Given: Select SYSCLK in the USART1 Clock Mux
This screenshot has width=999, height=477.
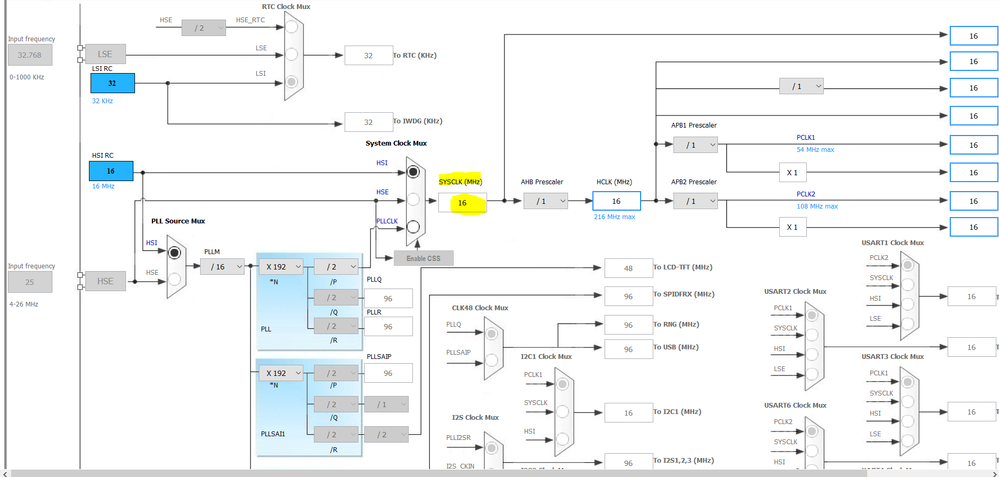Looking at the screenshot, I should 907,284.
